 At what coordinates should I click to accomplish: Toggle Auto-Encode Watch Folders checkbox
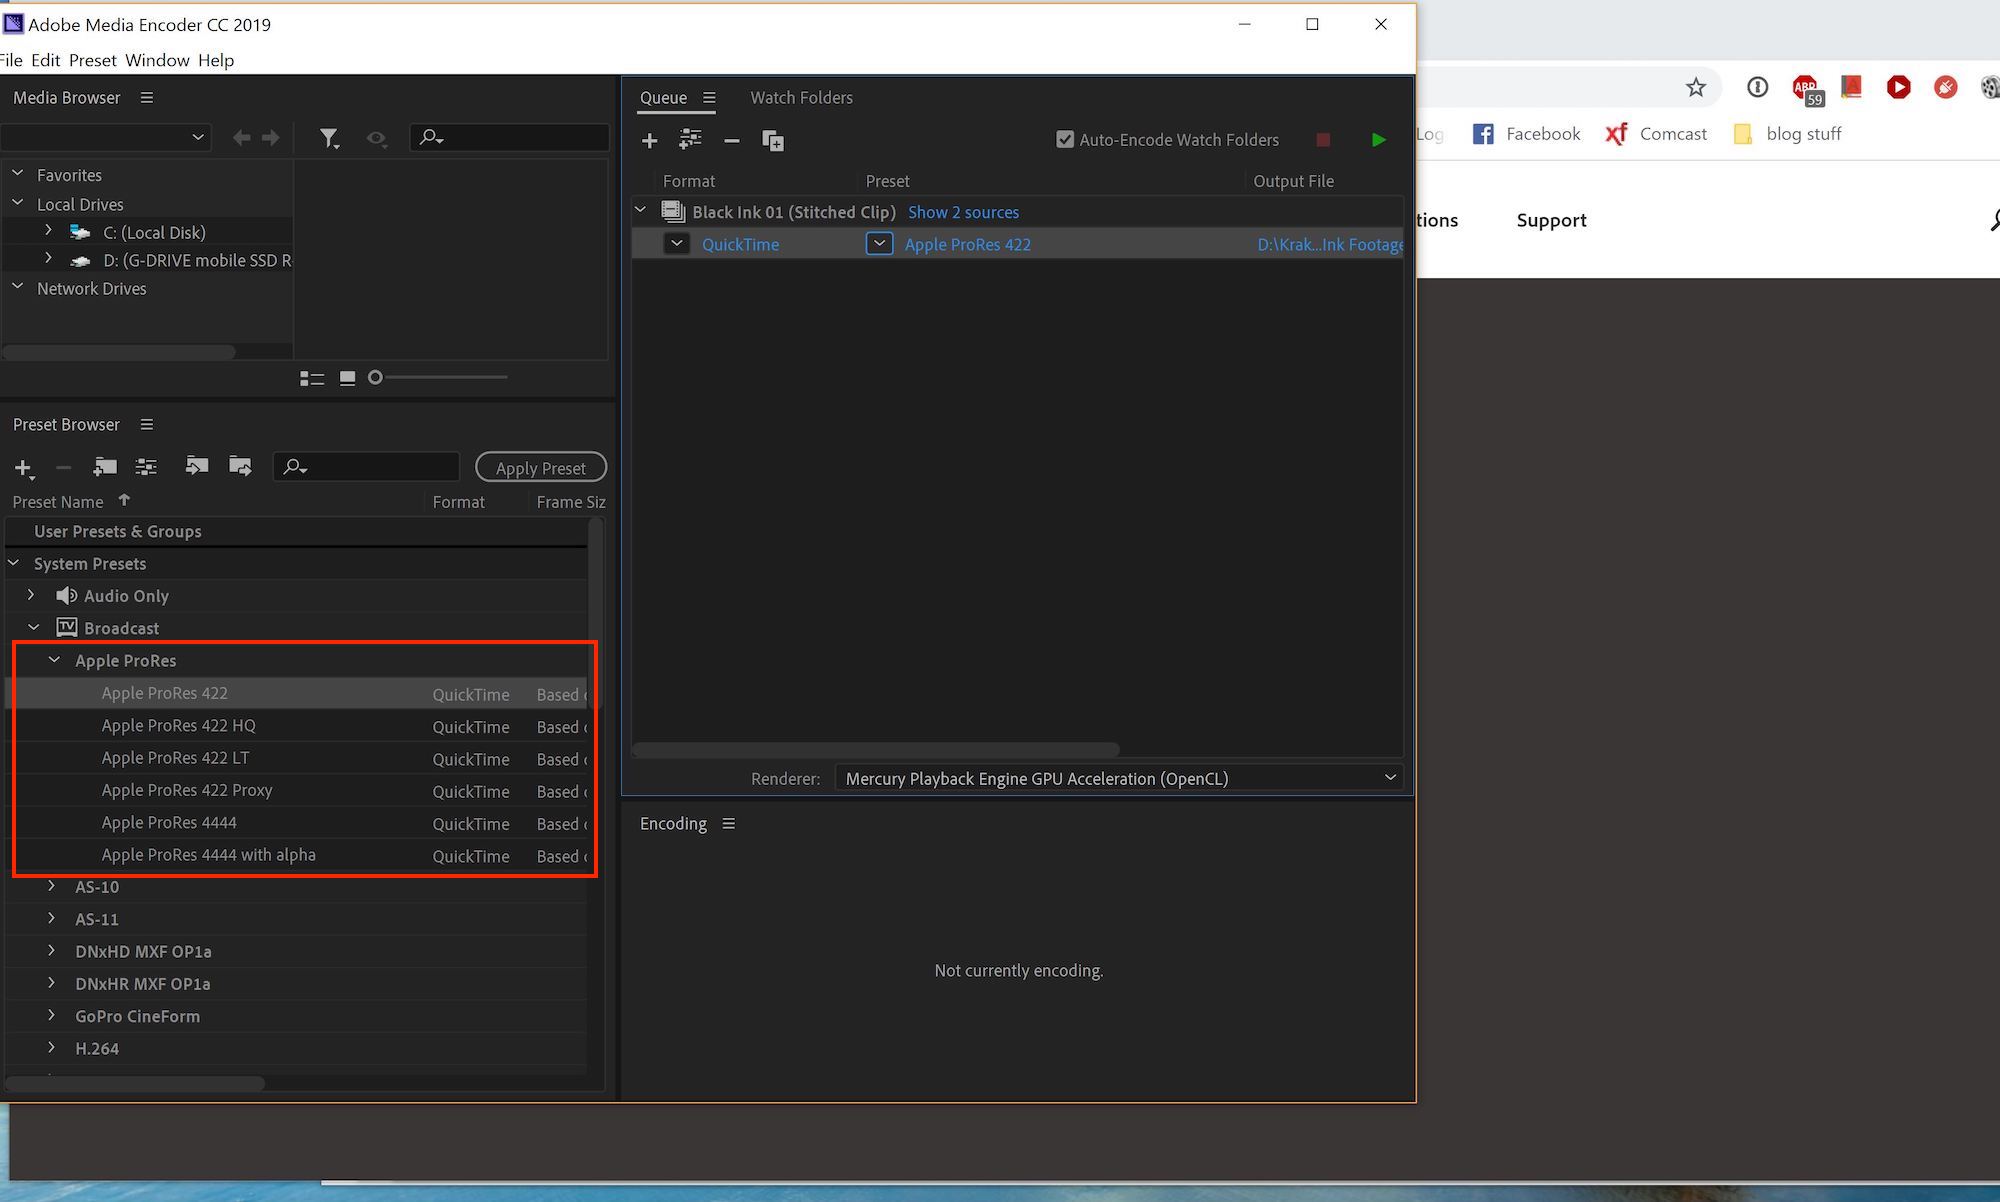coord(1063,139)
